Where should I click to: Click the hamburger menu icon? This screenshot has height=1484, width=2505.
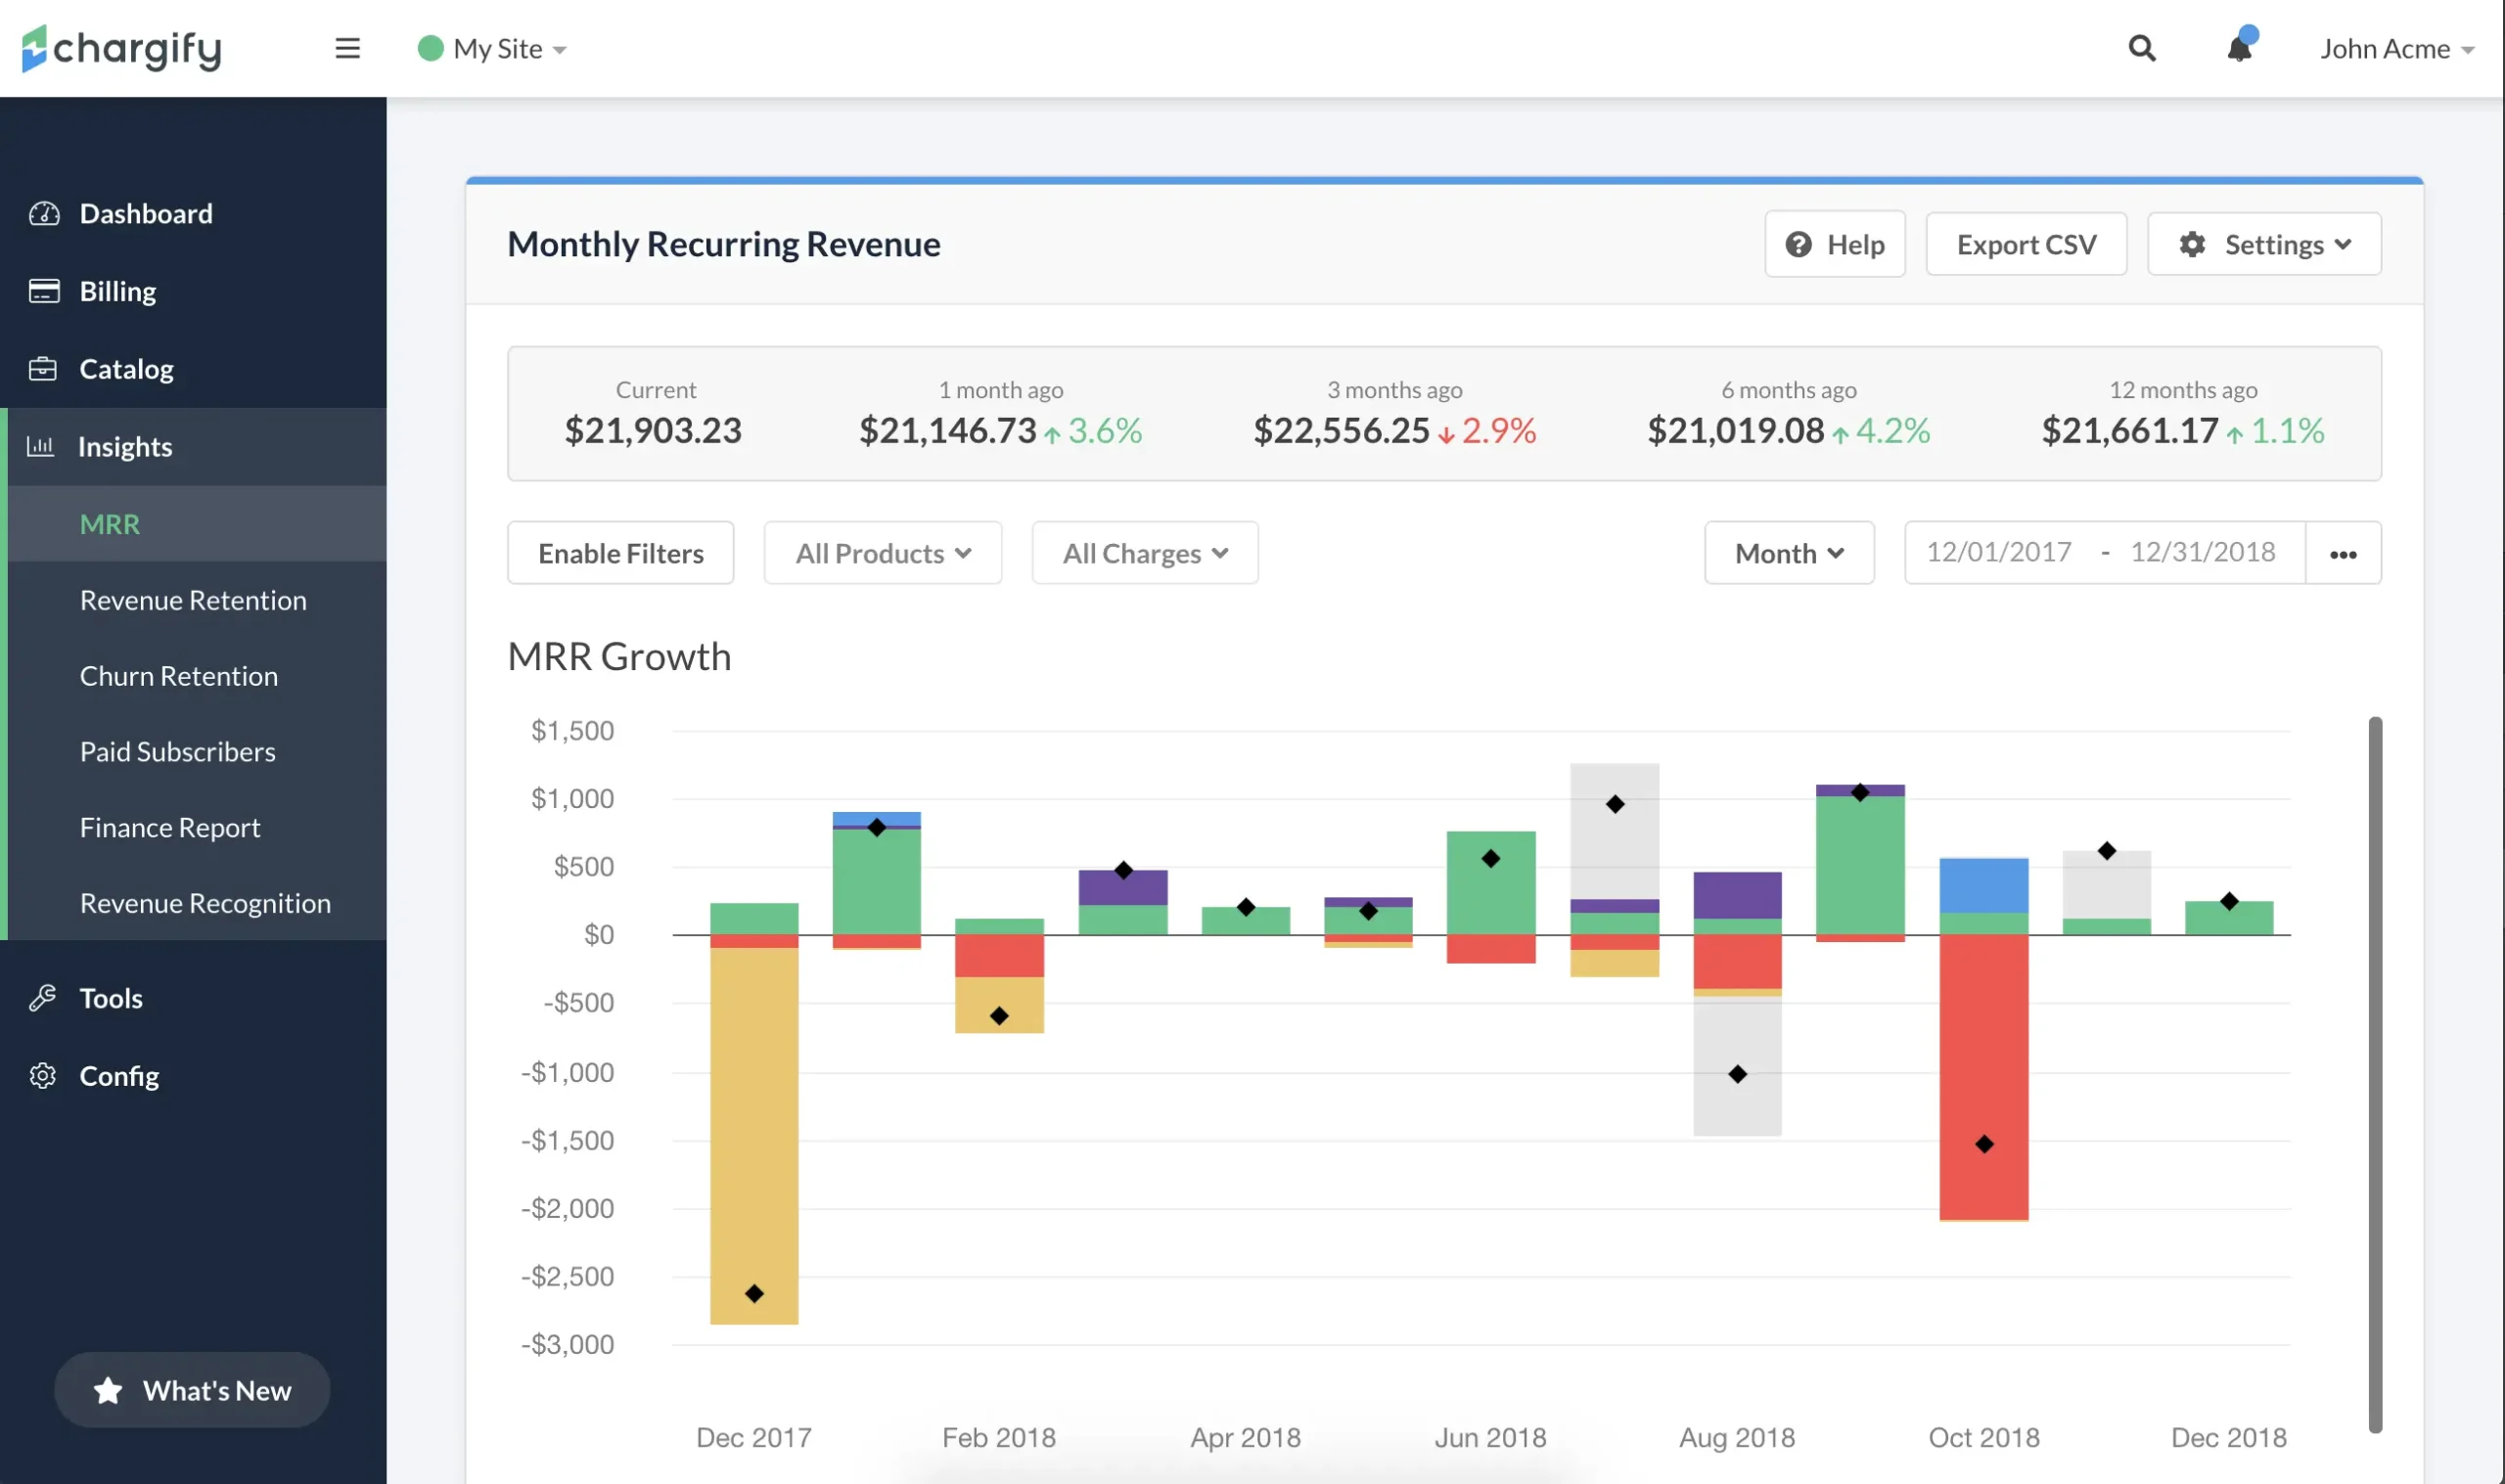pyautogui.click(x=347, y=48)
